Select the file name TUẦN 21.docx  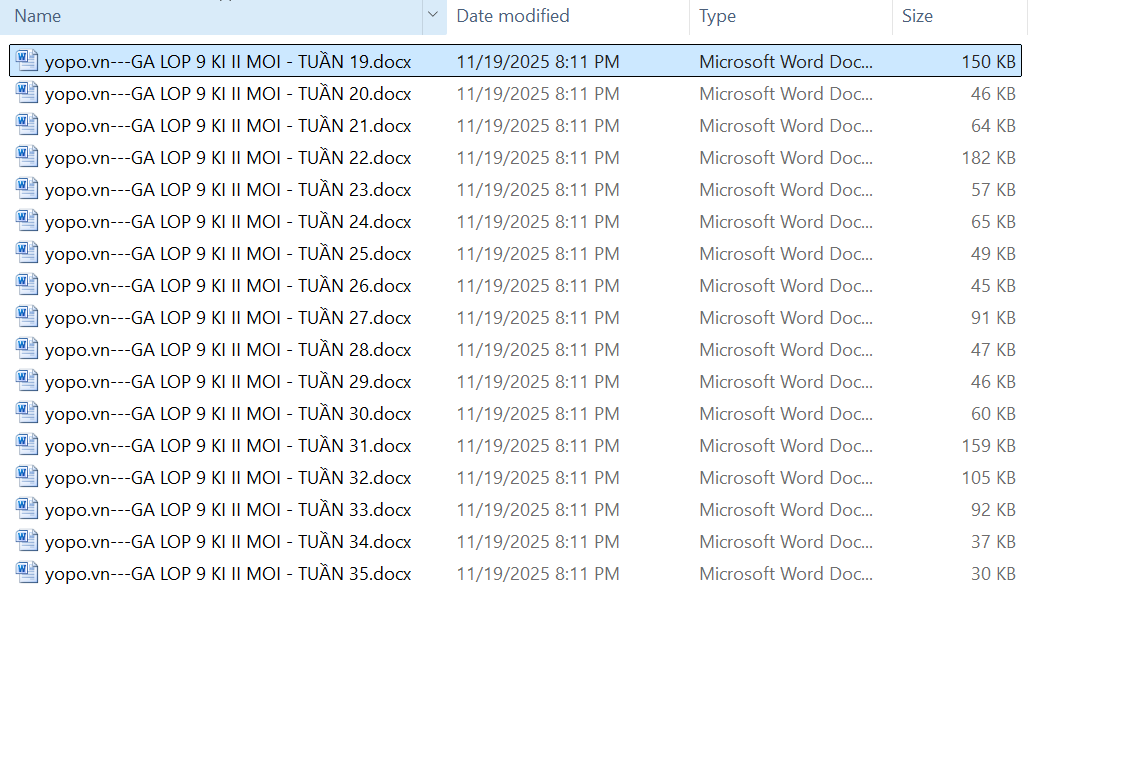click(x=228, y=126)
